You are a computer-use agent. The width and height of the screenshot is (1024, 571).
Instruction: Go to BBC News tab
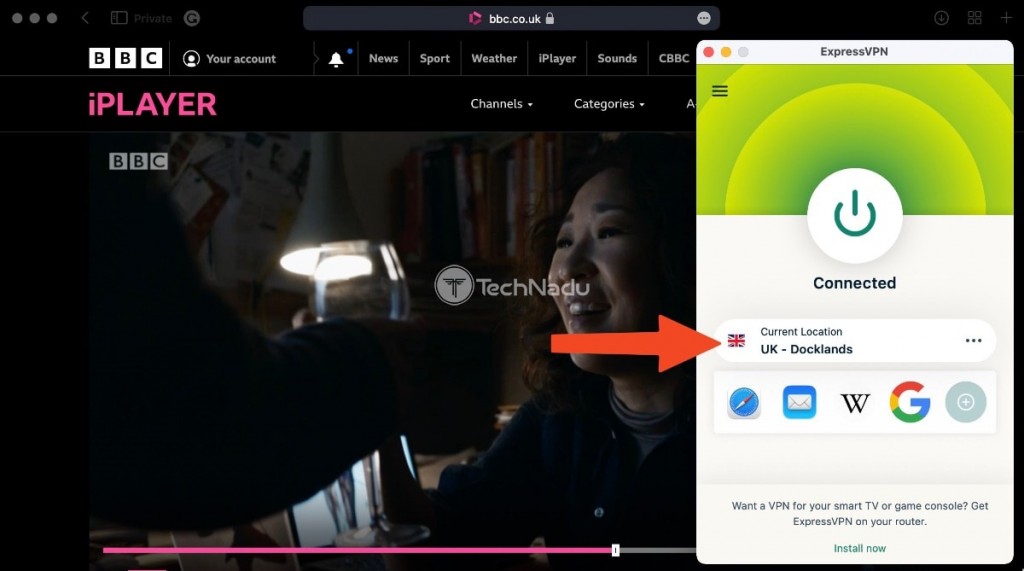tap(383, 59)
